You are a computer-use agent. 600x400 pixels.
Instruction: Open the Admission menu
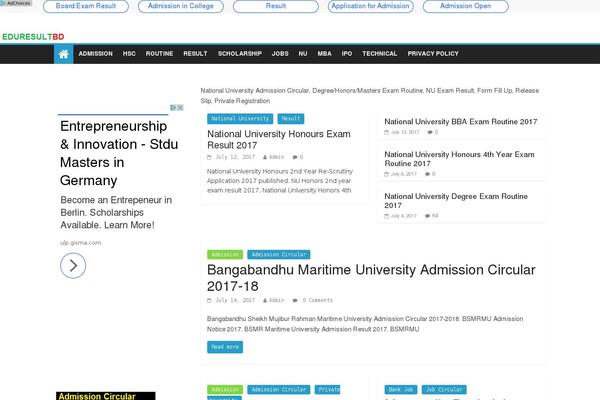[x=95, y=54]
